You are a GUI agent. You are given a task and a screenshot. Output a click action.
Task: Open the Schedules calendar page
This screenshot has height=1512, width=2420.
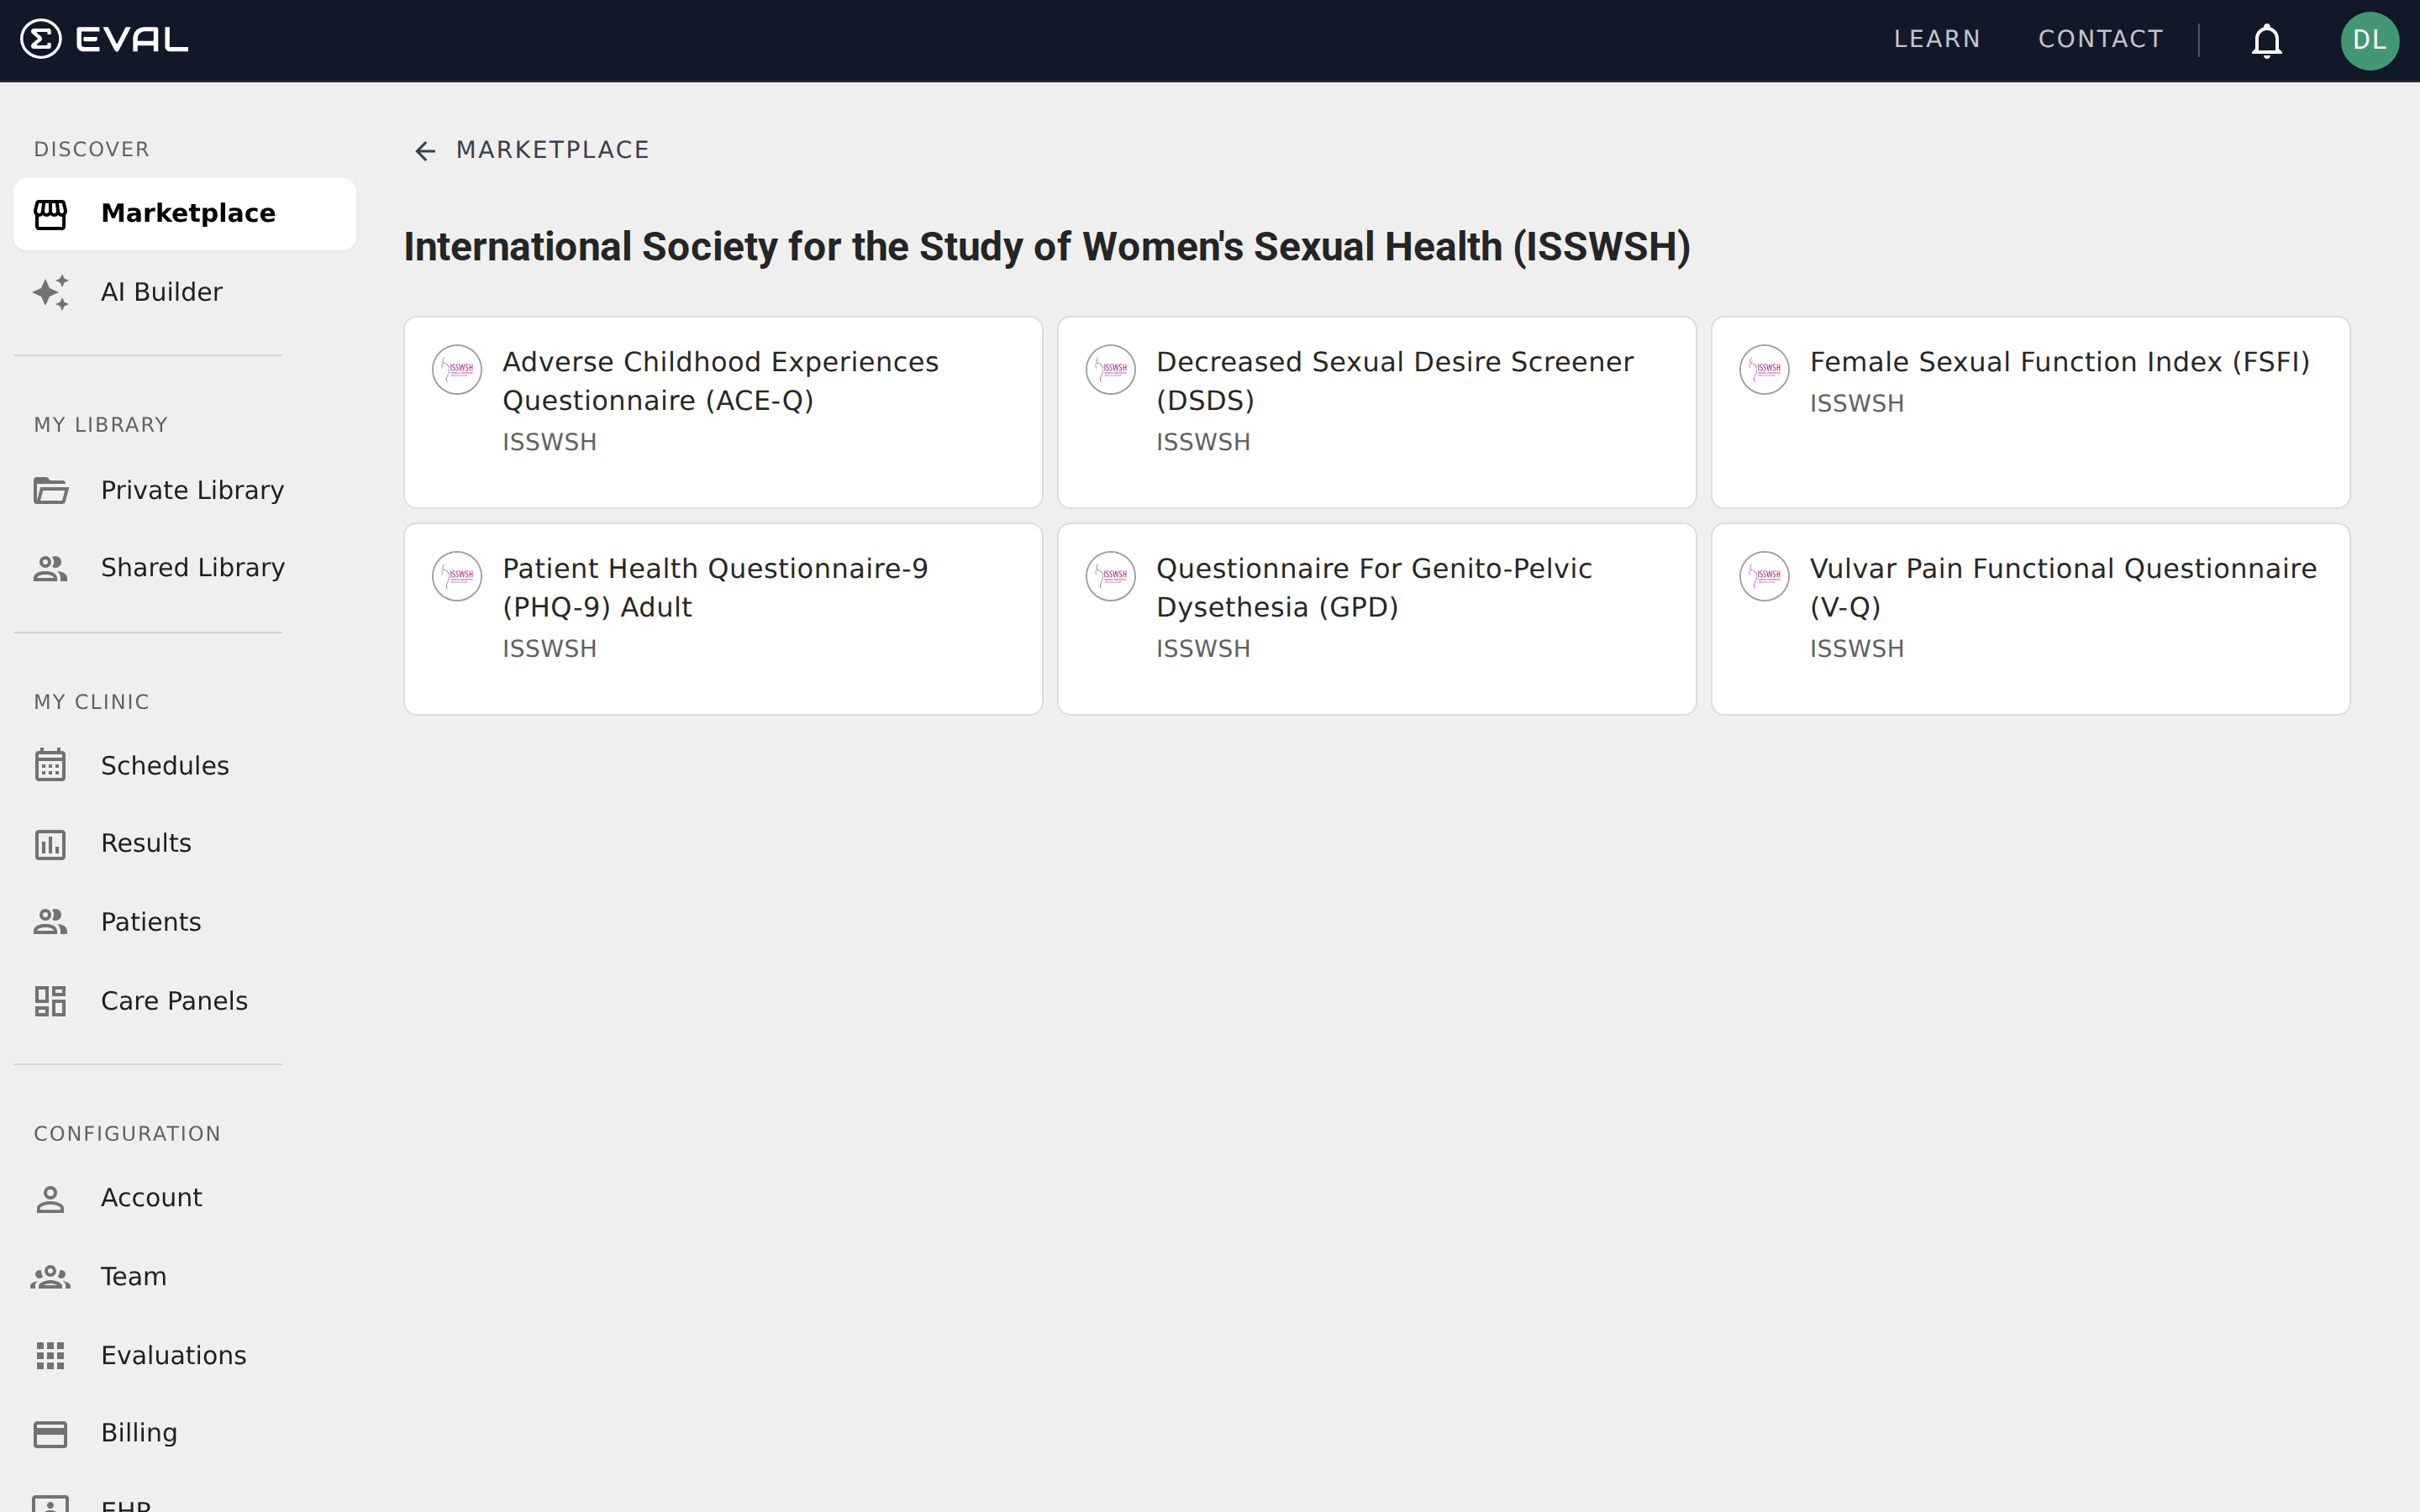point(164,766)
